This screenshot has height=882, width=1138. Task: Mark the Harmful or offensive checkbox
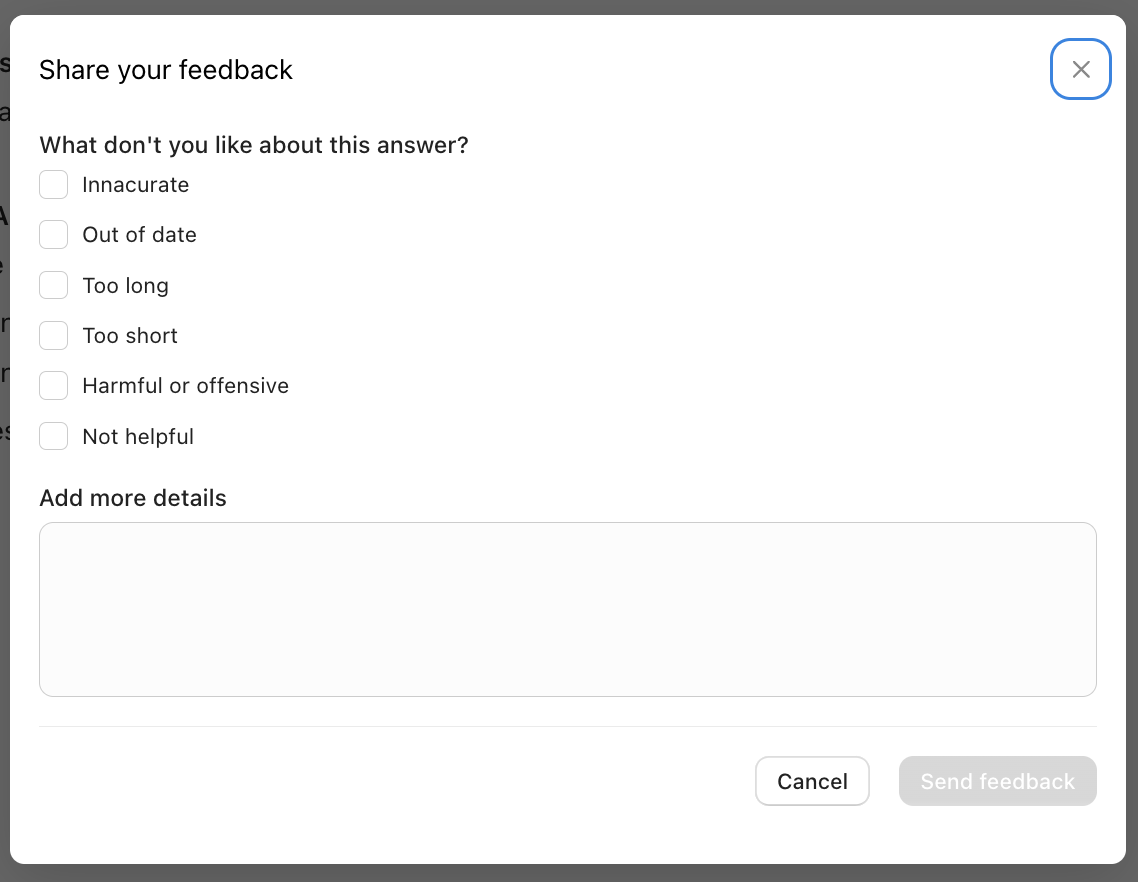pyautogui.click(x=54, y=386)
